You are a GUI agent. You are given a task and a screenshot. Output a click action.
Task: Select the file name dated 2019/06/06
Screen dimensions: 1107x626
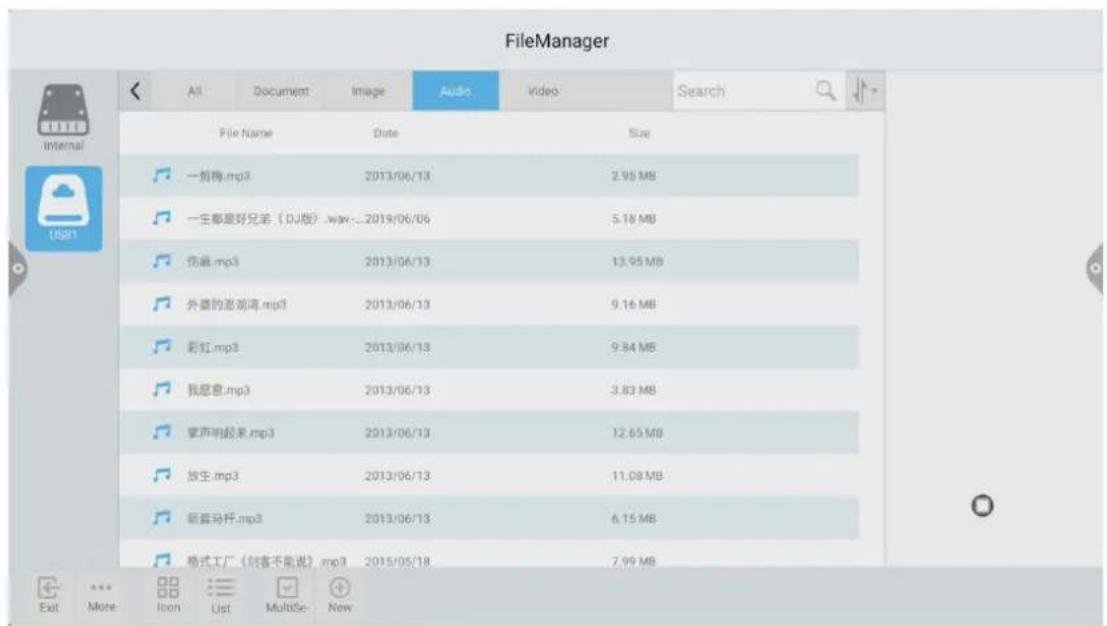pyautogui.click(x=274, y=219)
